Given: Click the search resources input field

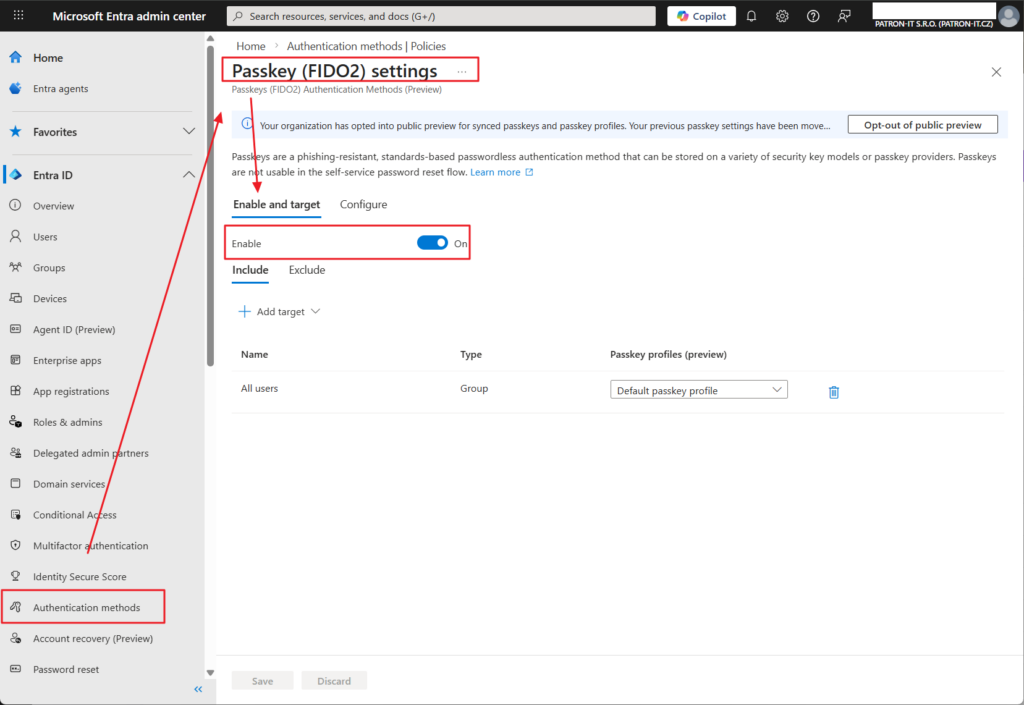Looking at the screenshot, I should pyautogui.click(x=440, y=16).
